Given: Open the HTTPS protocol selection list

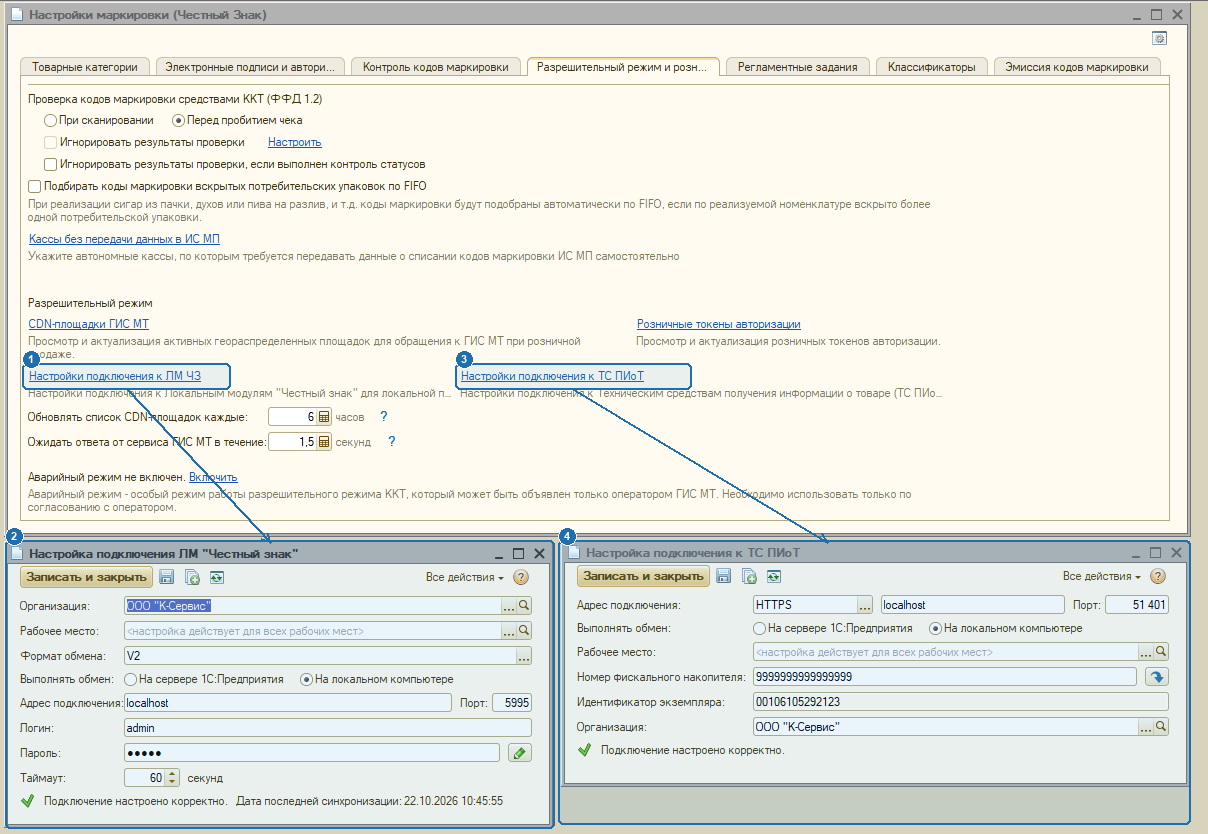Looking at the screenshot, I should tap(865, 605).
